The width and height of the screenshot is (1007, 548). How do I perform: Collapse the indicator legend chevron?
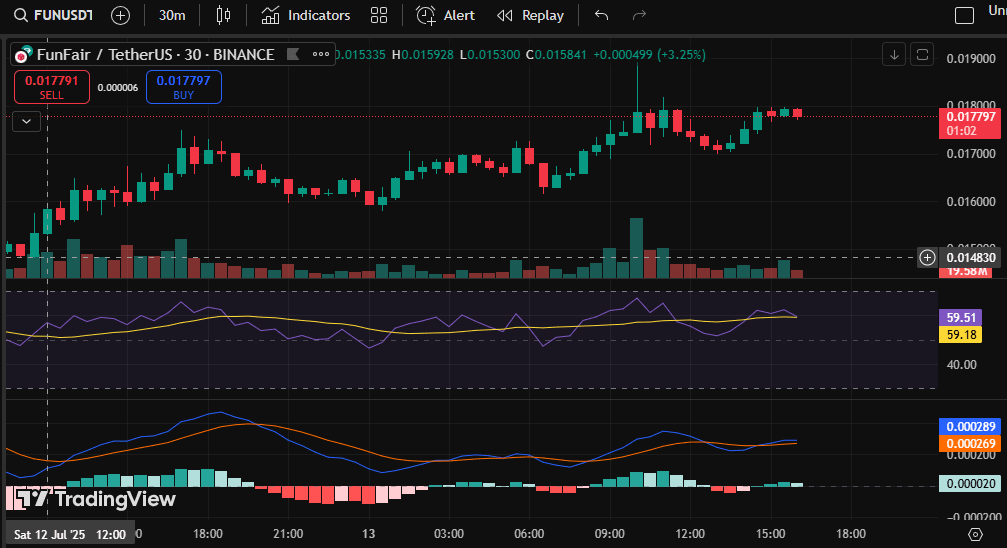click(x=26, y=121)
